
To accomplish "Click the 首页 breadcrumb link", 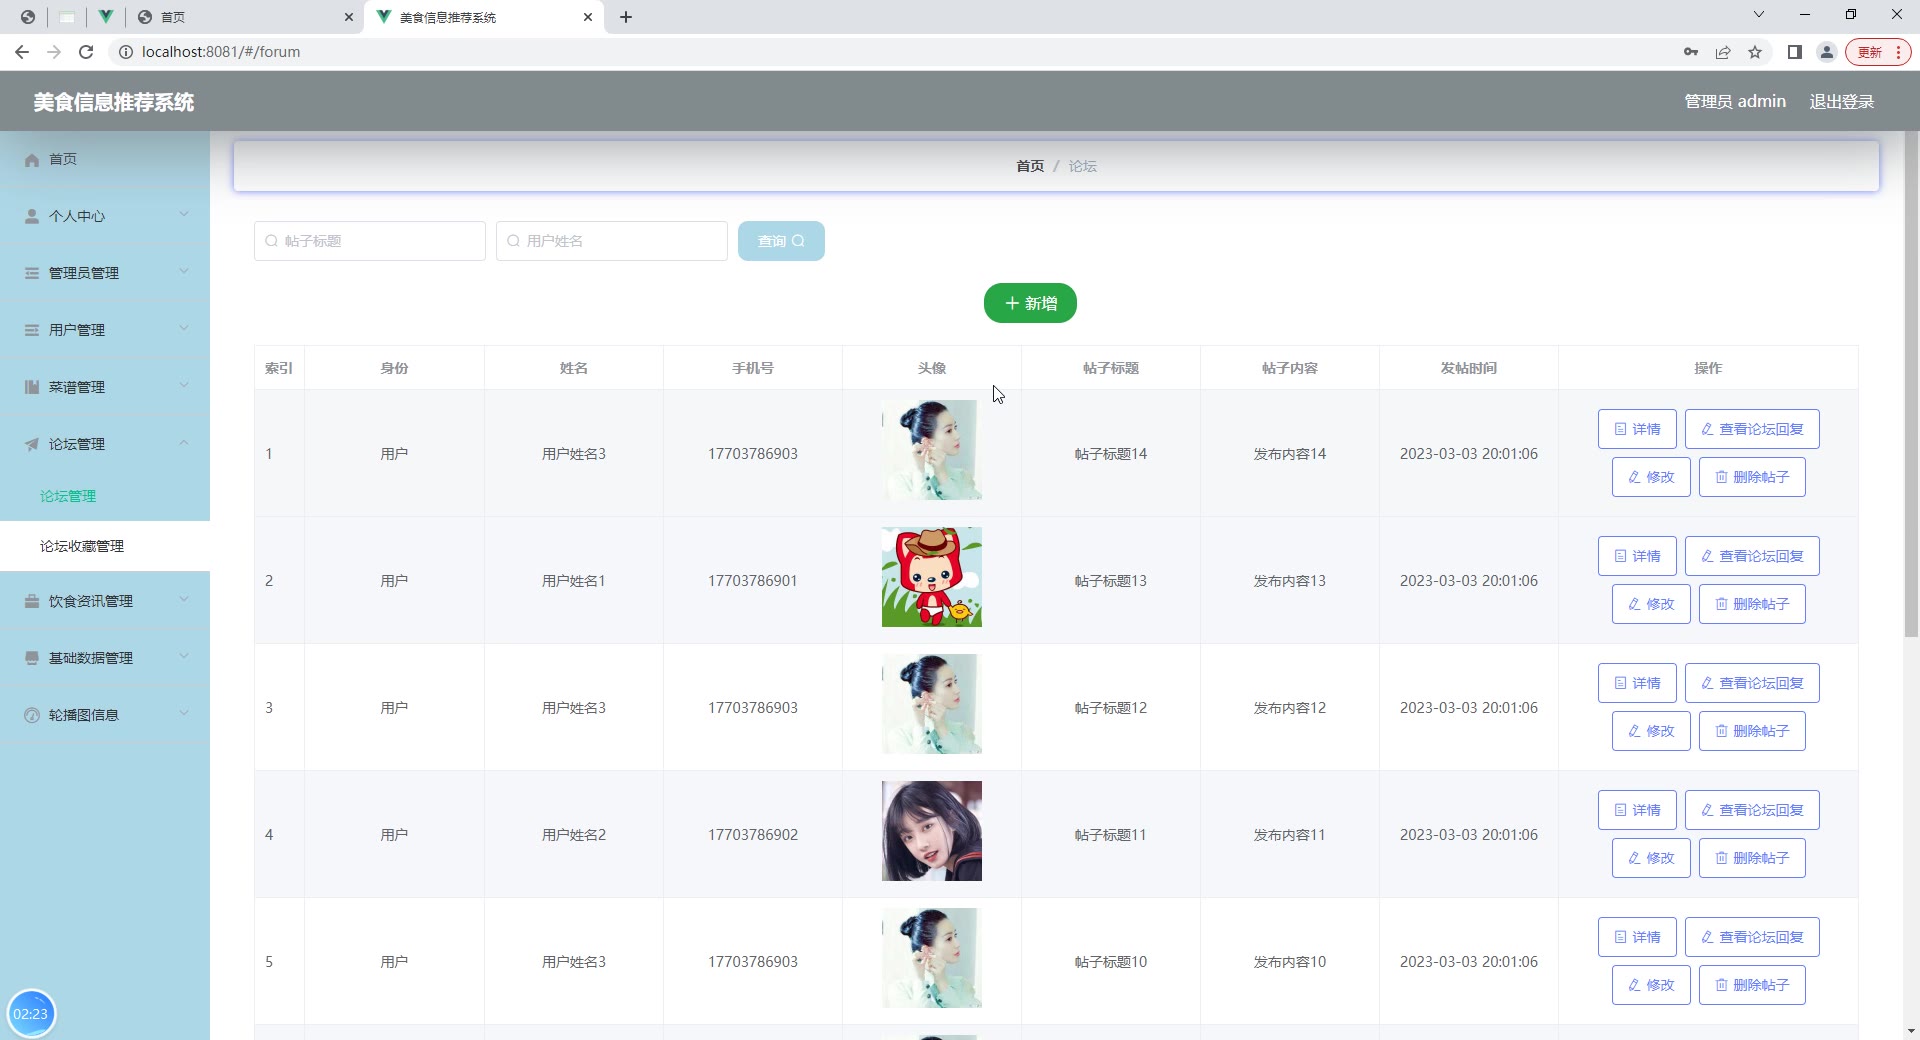I will point(1030,166).
